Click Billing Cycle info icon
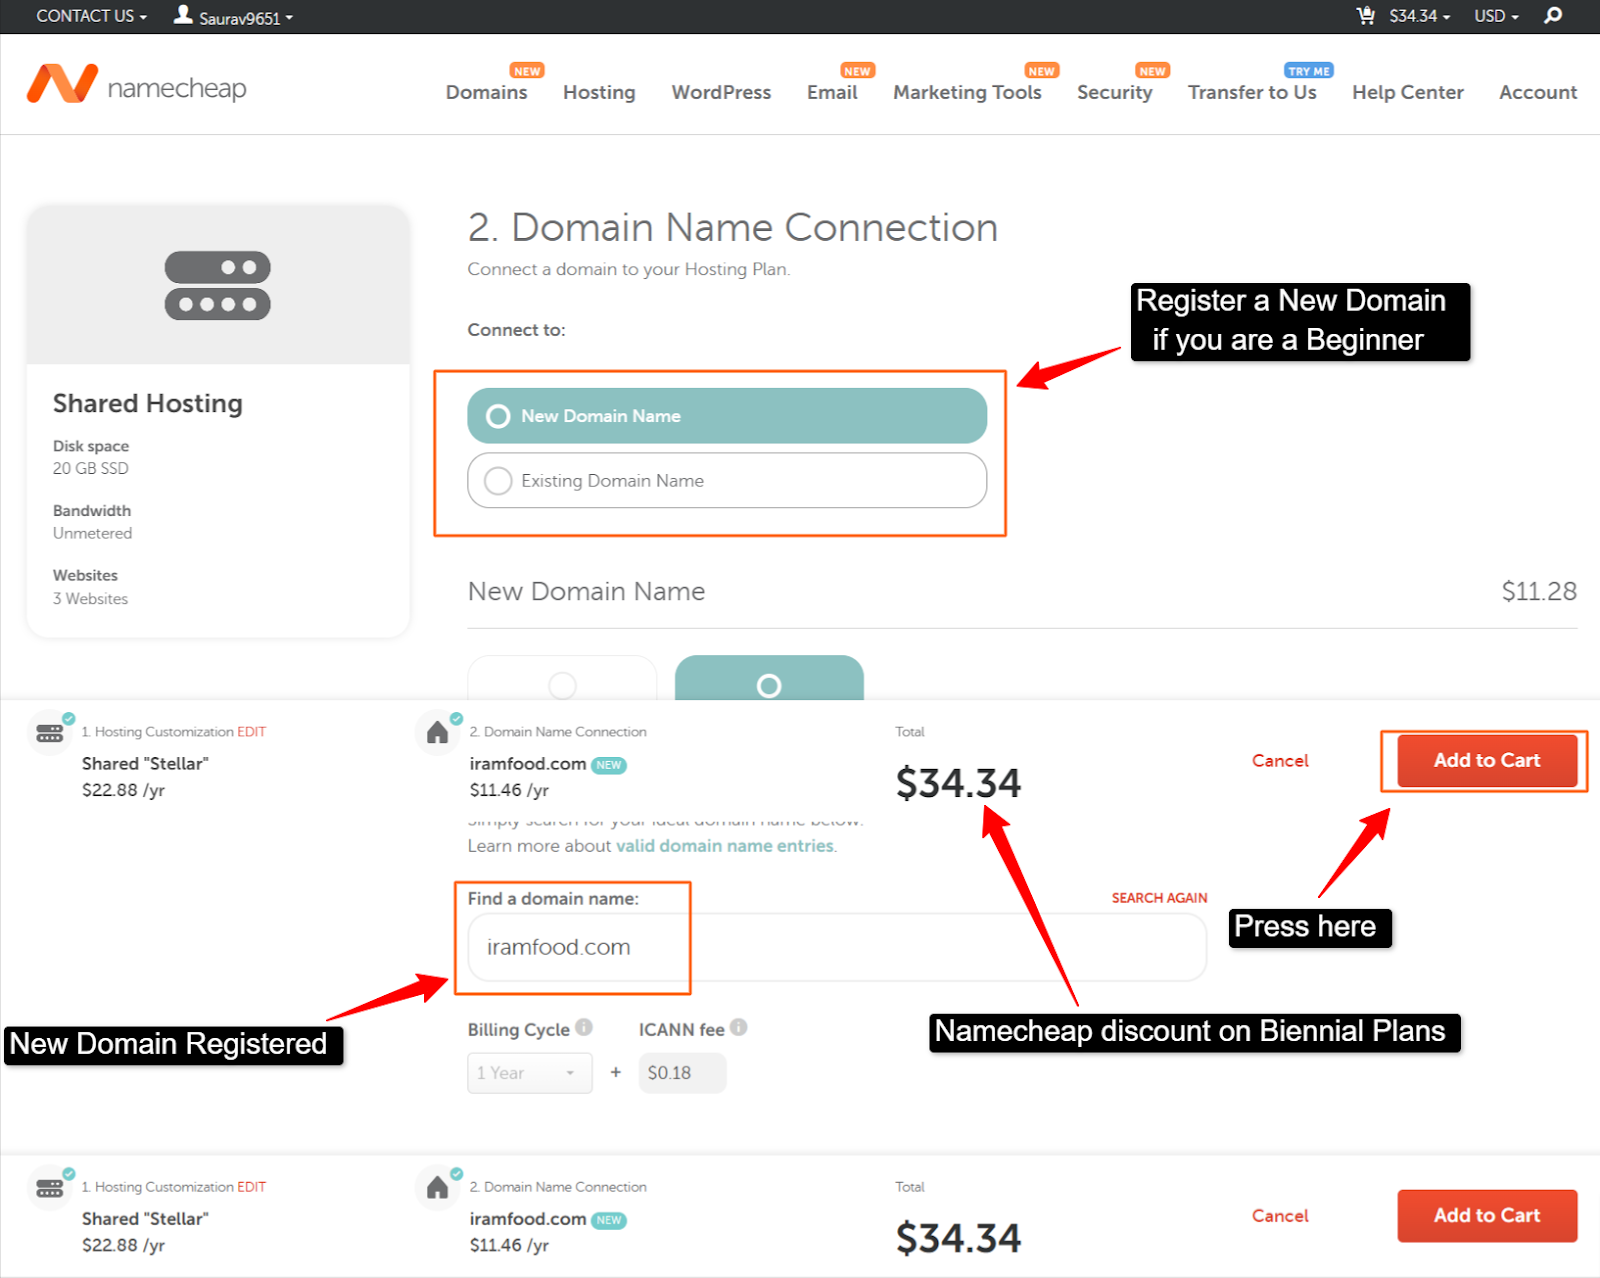The image size is (1600, 1278). click(584, 1027)
